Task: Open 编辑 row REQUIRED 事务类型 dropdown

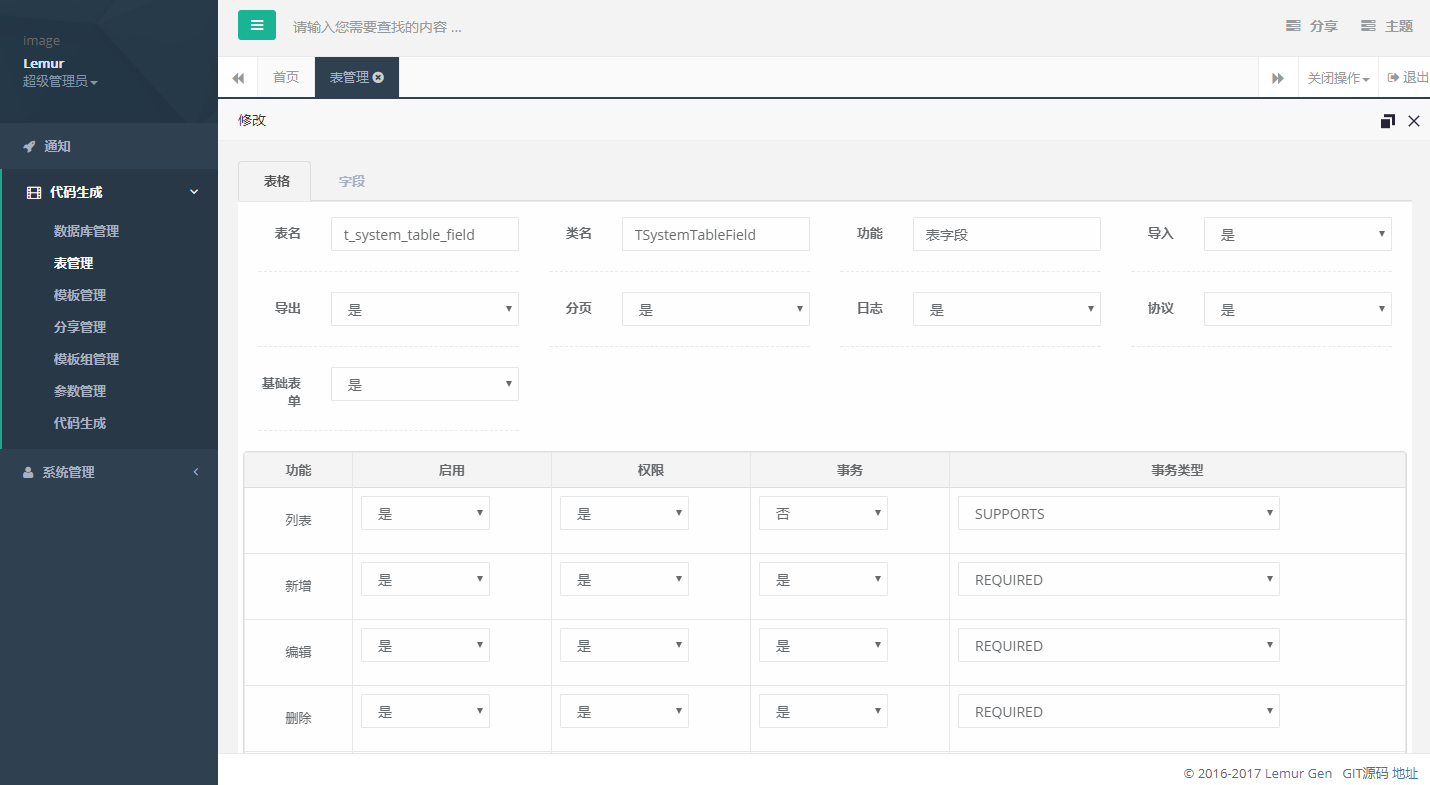Action: (1119, 645)
